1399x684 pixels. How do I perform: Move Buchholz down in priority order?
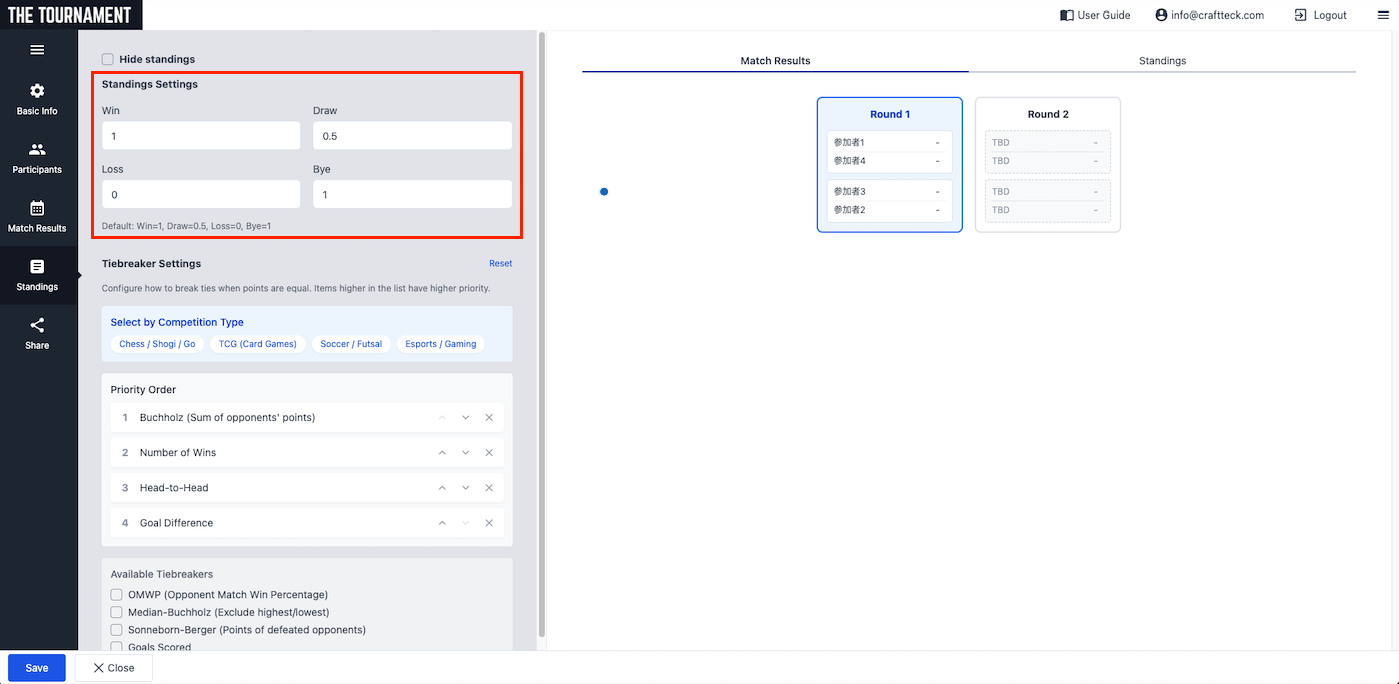coord(465,418)
